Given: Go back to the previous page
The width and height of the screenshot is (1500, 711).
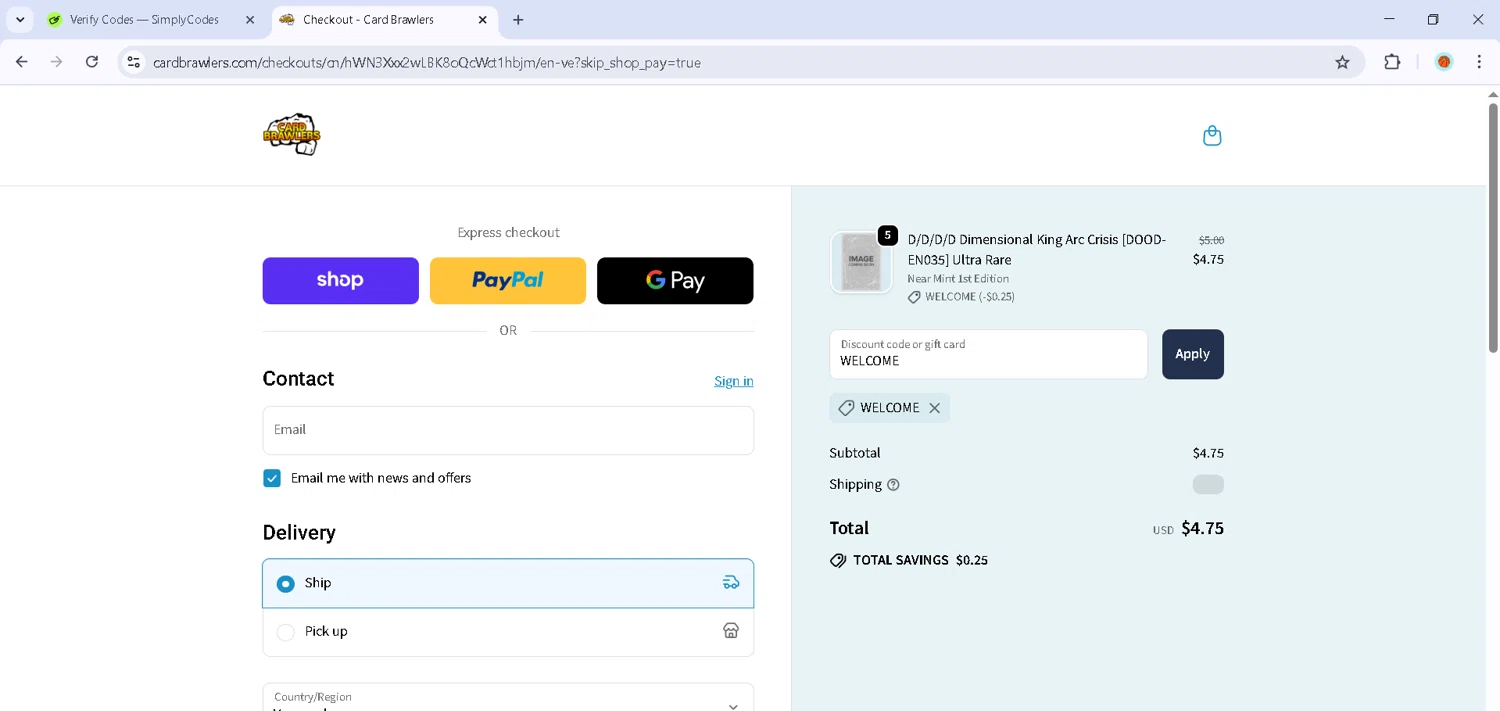Looking at the screenshot, I should (x=22, y=62).
